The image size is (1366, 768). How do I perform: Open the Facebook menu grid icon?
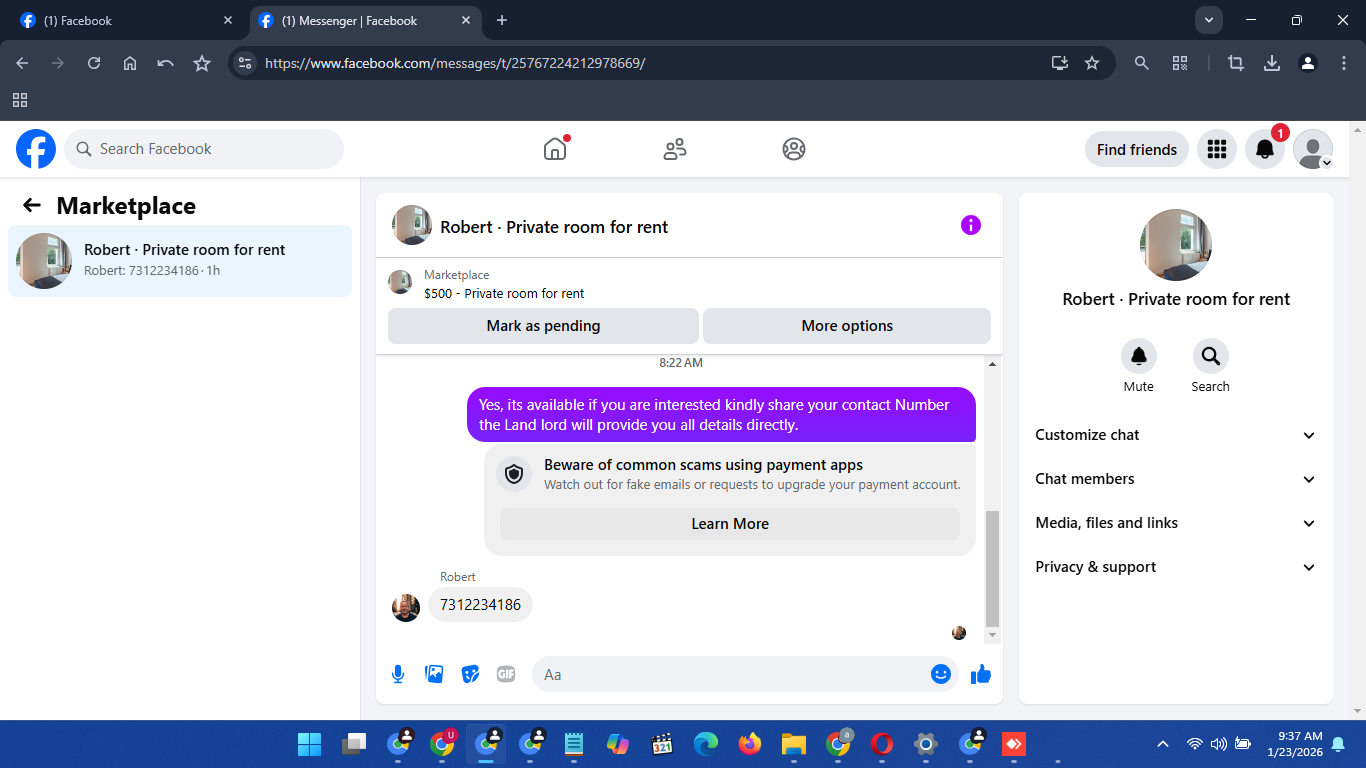coord(1217,149)
